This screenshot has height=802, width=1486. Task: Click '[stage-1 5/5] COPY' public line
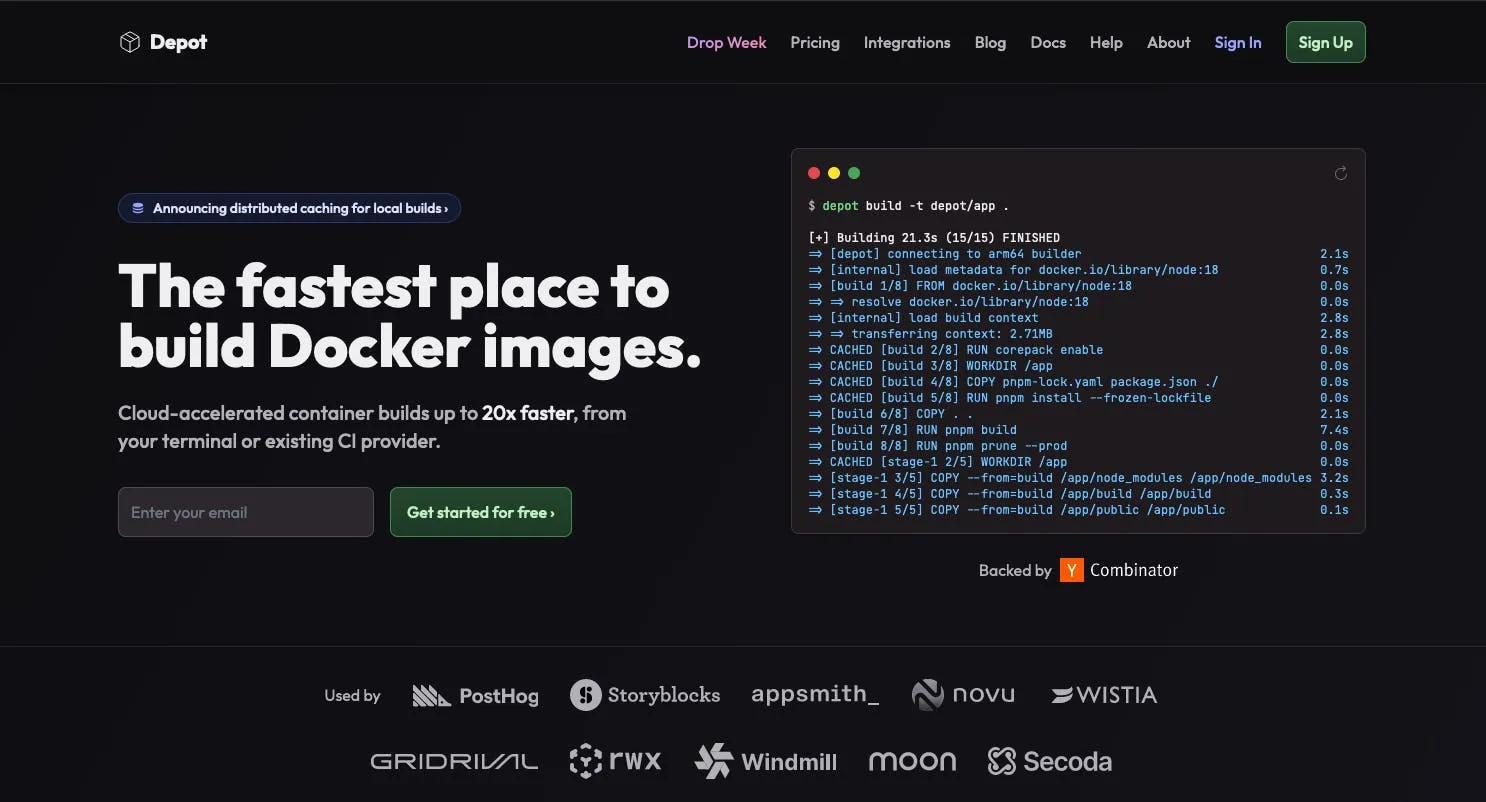1016,510
